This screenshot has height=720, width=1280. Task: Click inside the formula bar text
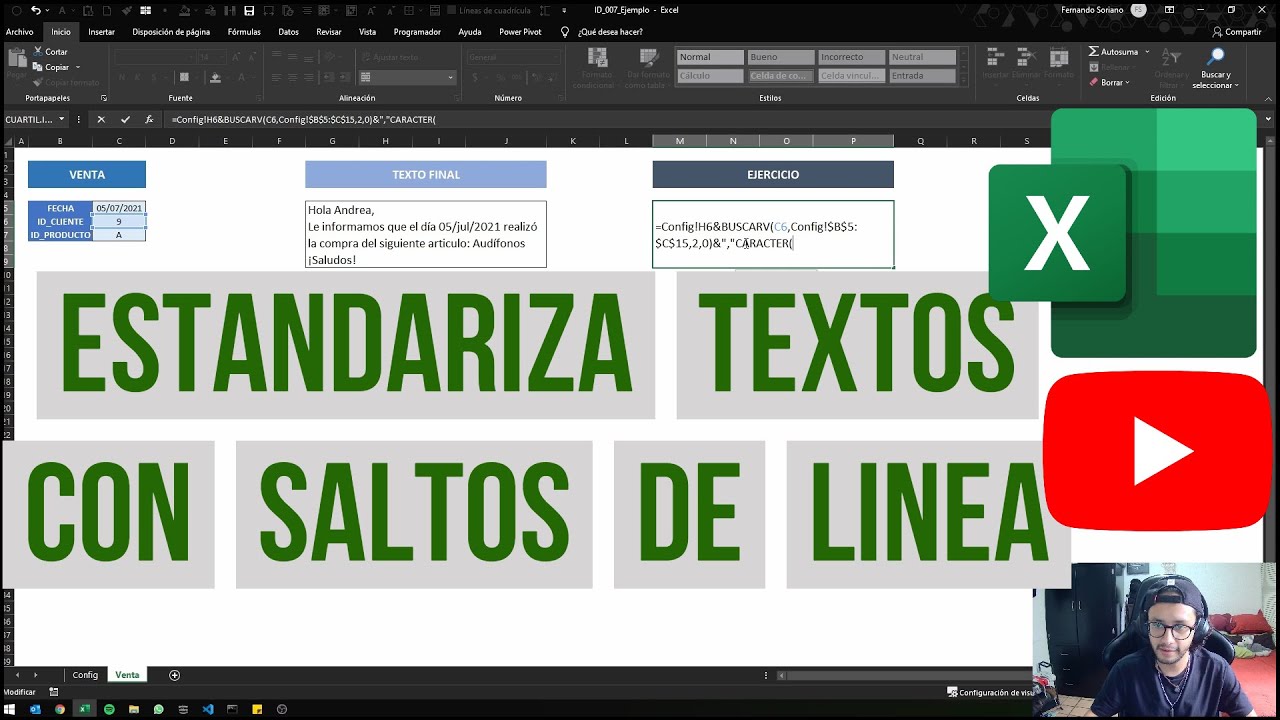304,119
